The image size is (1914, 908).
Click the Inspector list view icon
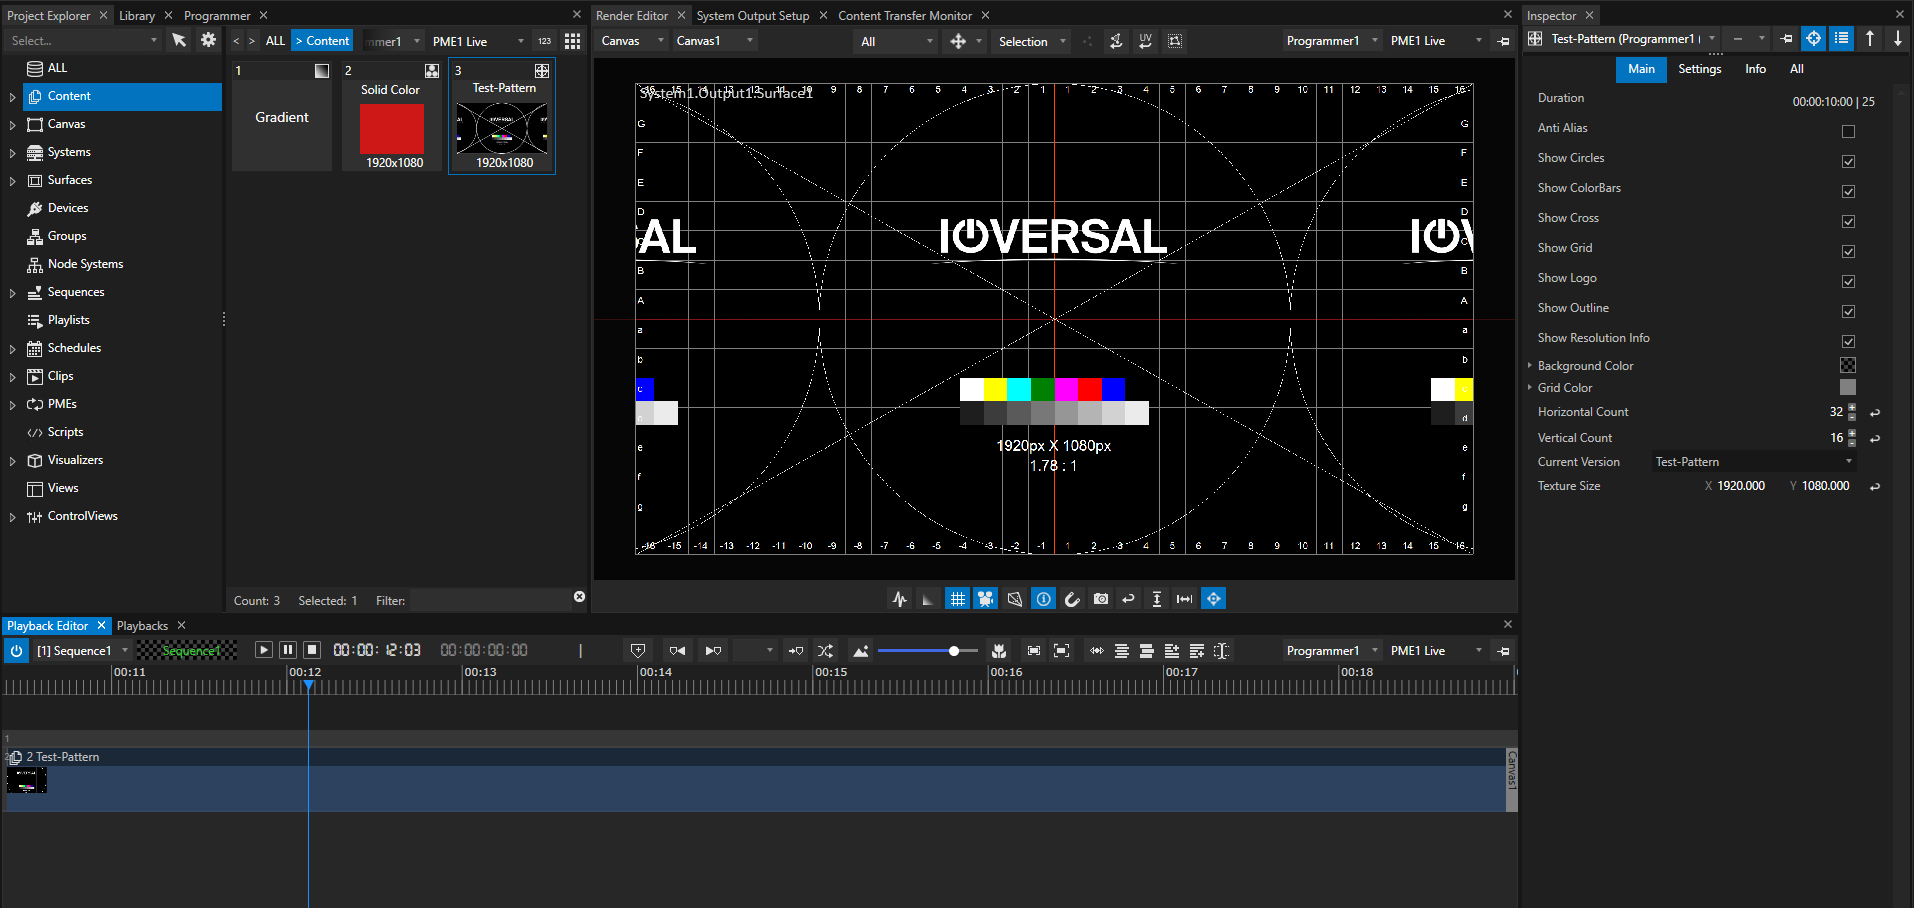tap(1841, 38)
